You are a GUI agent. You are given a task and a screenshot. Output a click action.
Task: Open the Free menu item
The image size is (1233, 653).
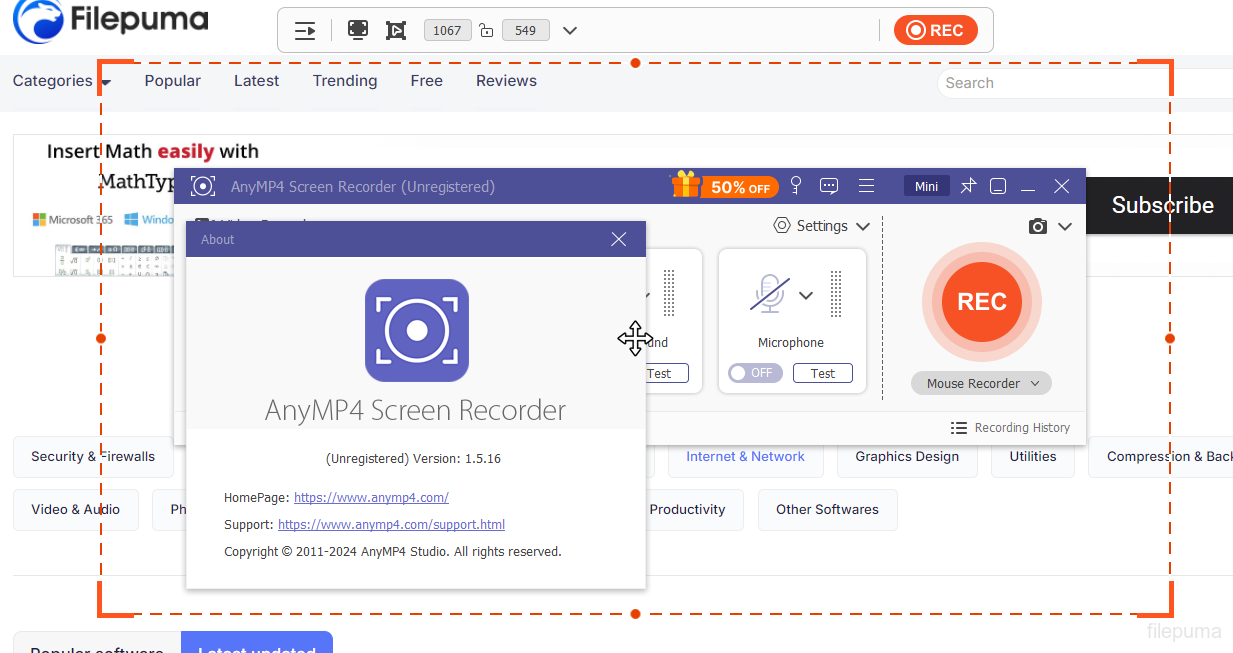point(426,81)
